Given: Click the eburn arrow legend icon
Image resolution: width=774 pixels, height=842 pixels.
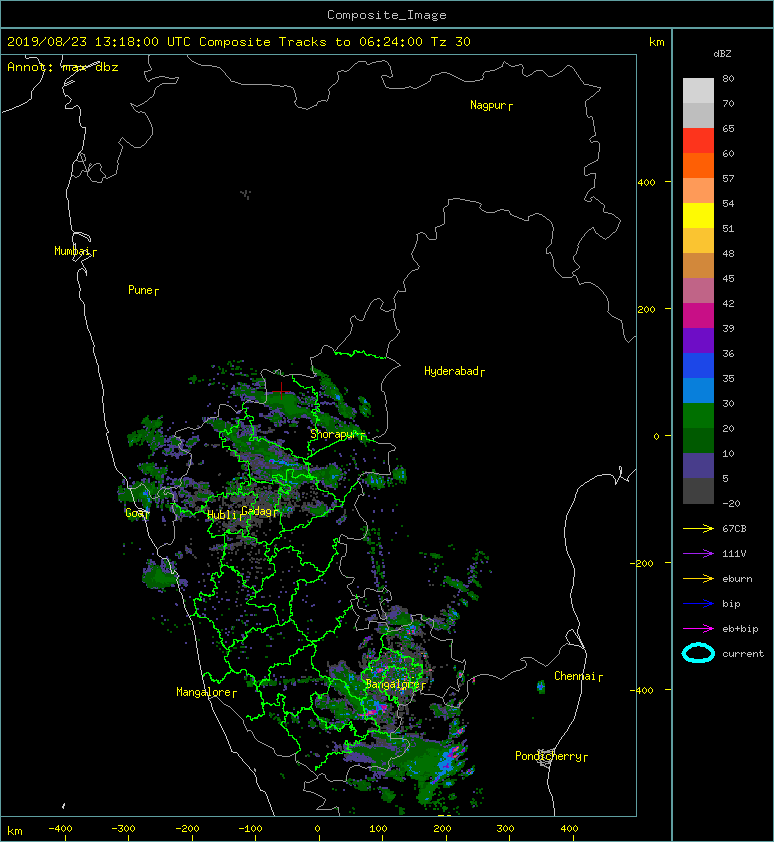Looking at the screenshot, I should click(x=698, y=578).
